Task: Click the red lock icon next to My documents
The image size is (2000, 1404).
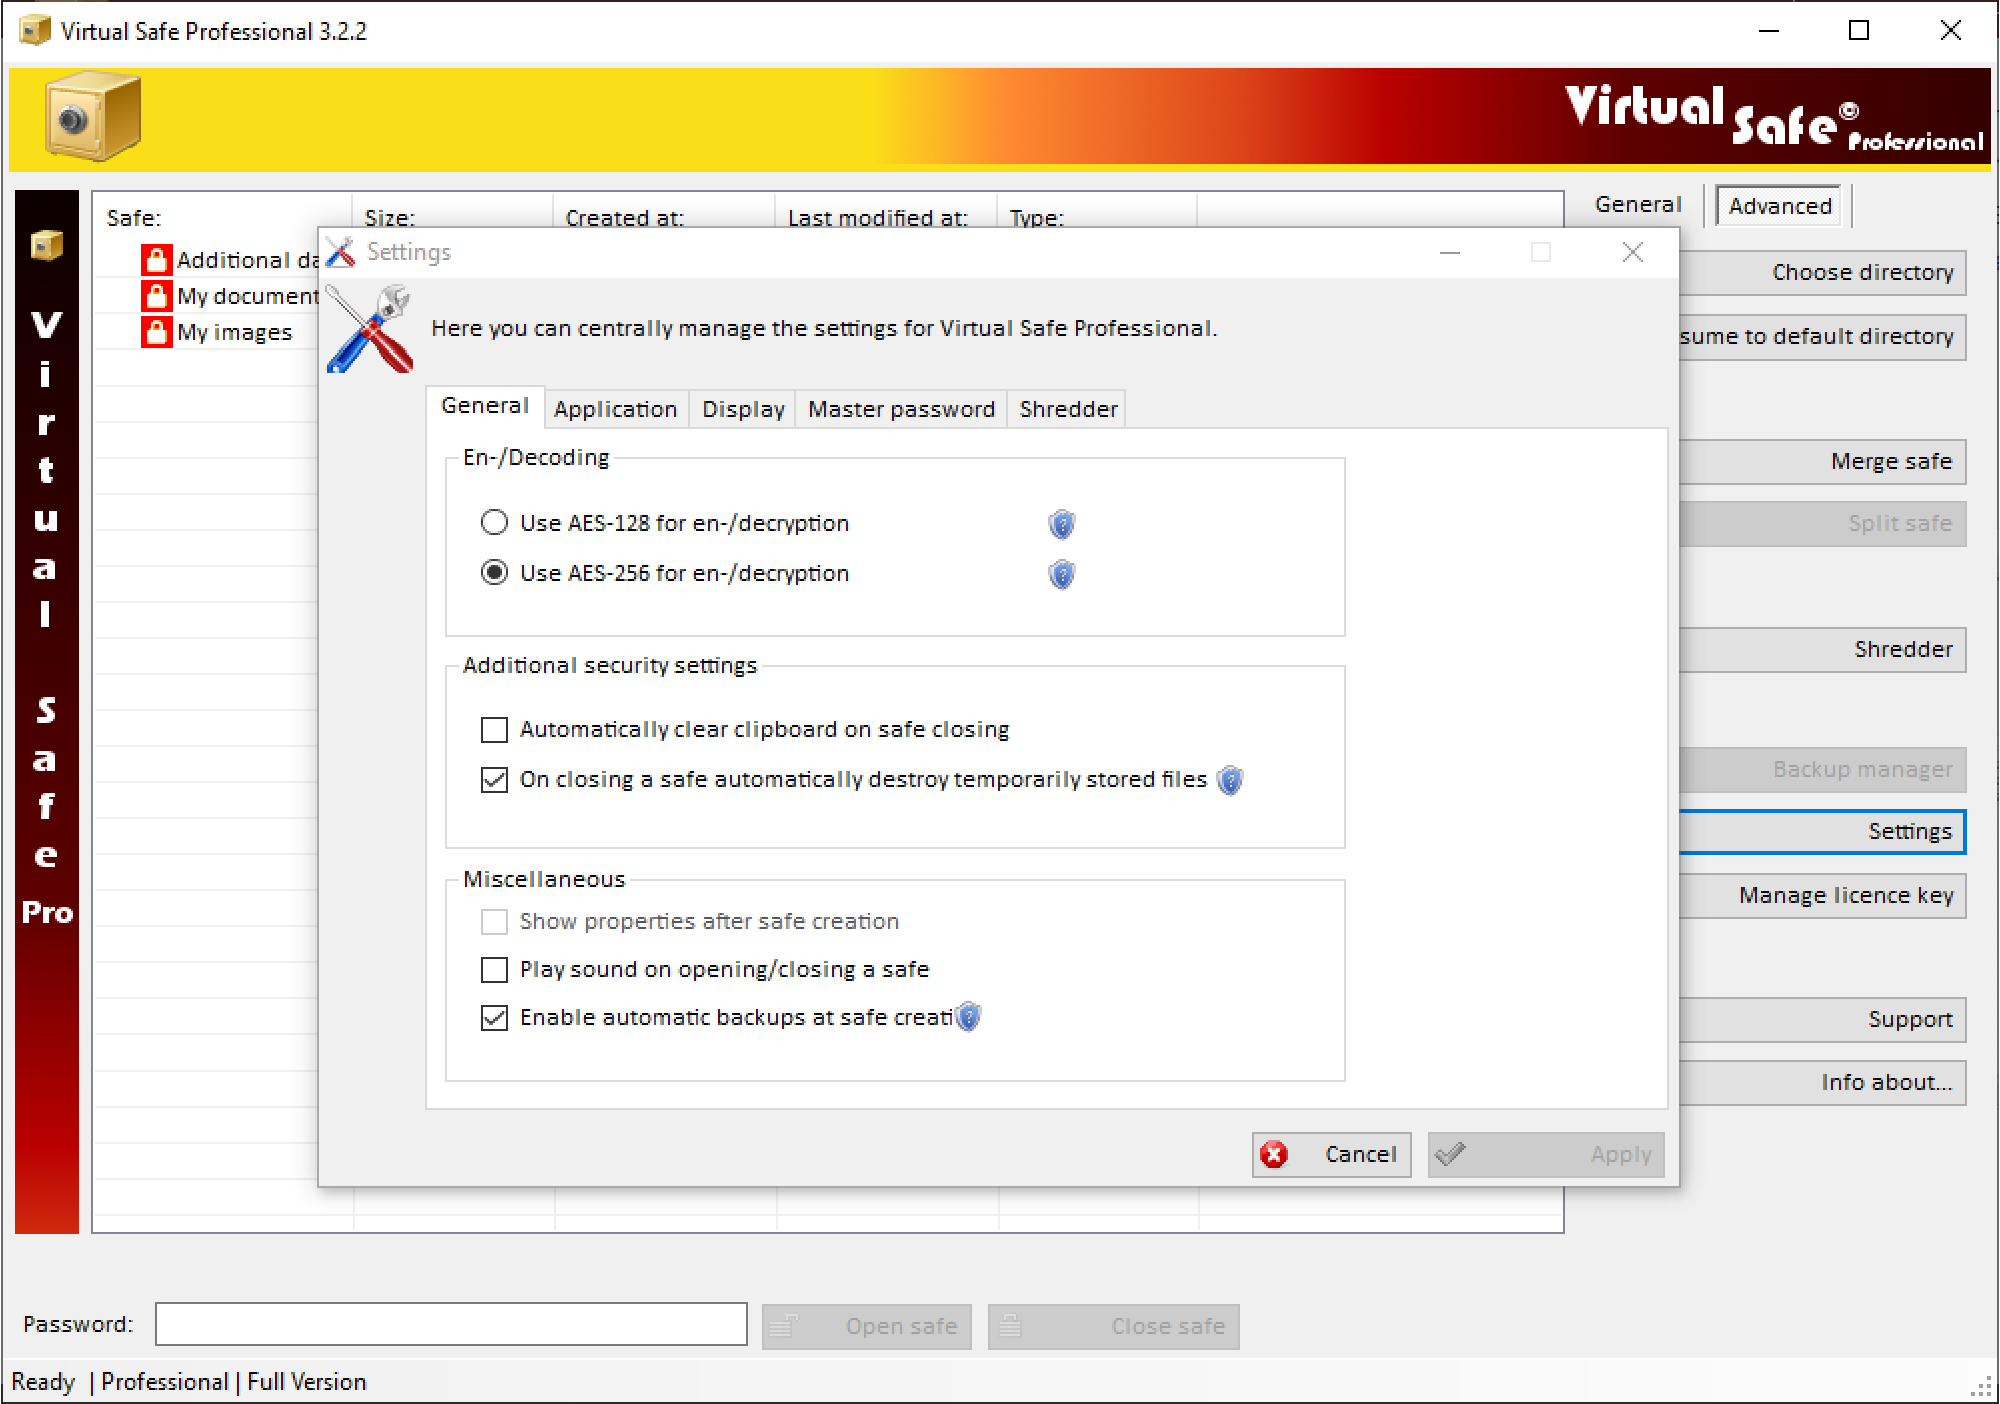Action: click(156, 296)
